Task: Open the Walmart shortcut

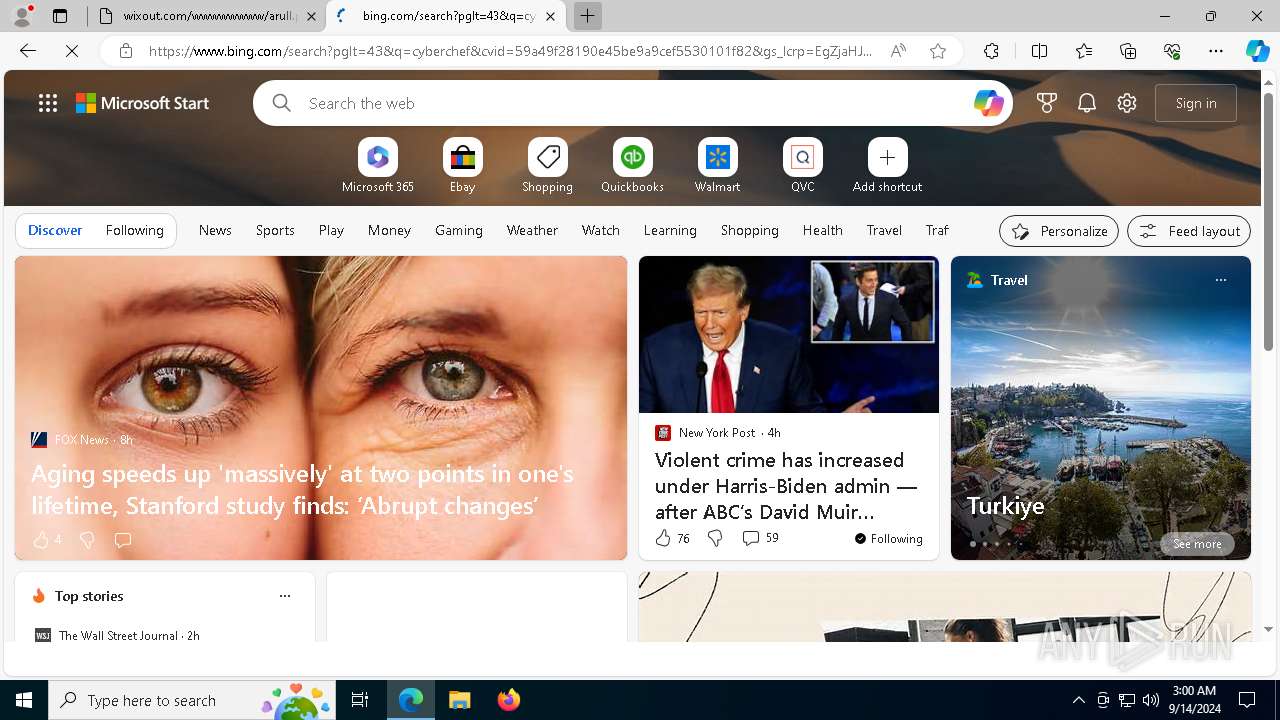Action: [717, 166]
